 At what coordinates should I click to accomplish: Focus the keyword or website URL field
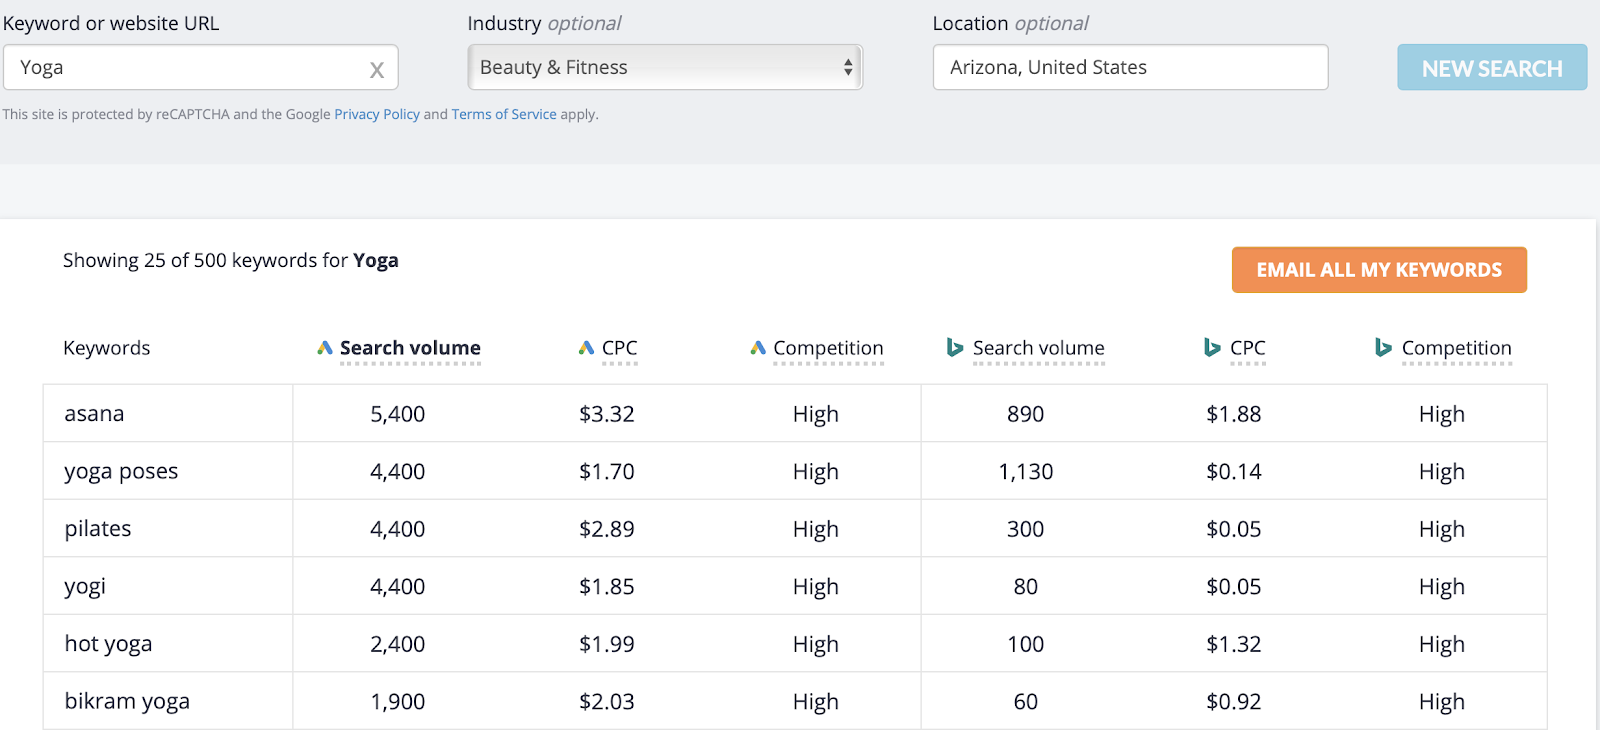point(190,67)
